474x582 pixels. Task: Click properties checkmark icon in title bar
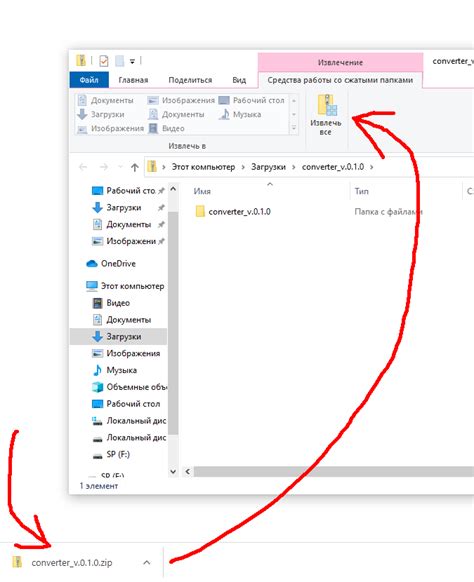coord(104,61)
